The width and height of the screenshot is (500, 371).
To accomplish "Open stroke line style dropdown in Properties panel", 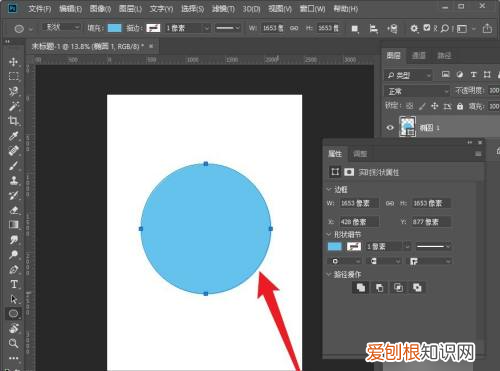I will (433, 247).
